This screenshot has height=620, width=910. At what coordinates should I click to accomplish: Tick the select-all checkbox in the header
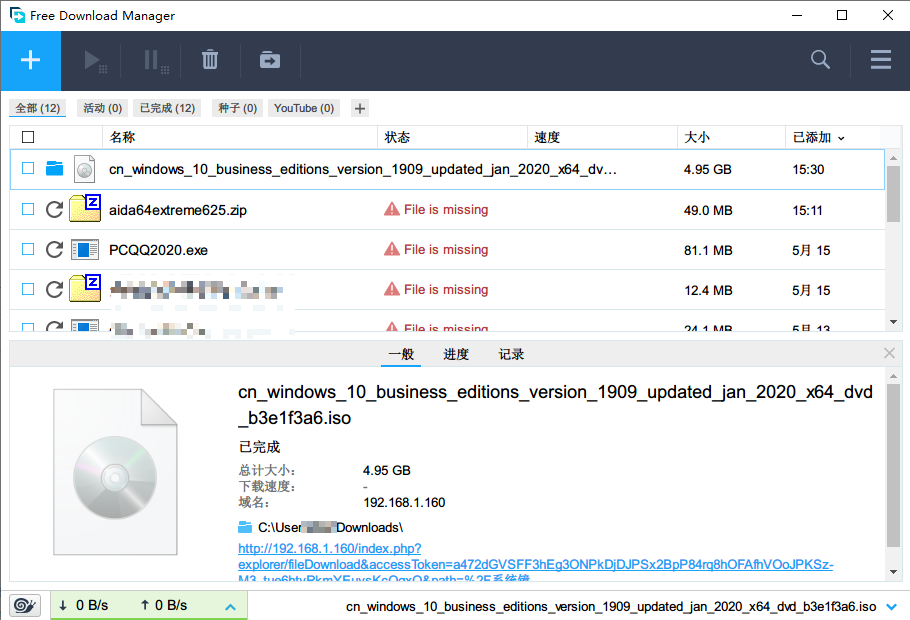(28, 137)
